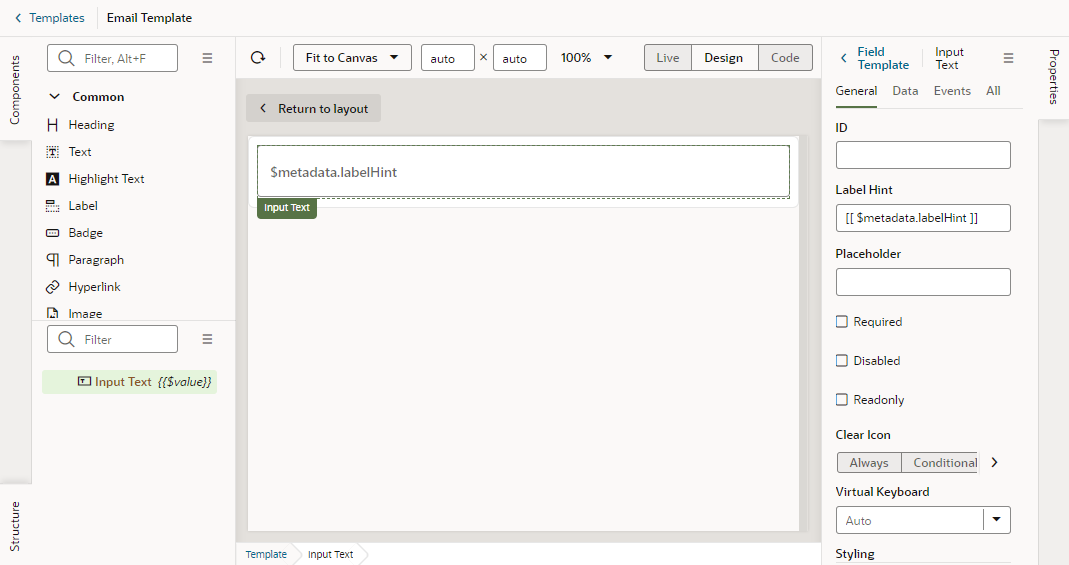The height and width of the screenshot is (565, 1069).
Task: Click the ID input field
Action: coord(923,155)
